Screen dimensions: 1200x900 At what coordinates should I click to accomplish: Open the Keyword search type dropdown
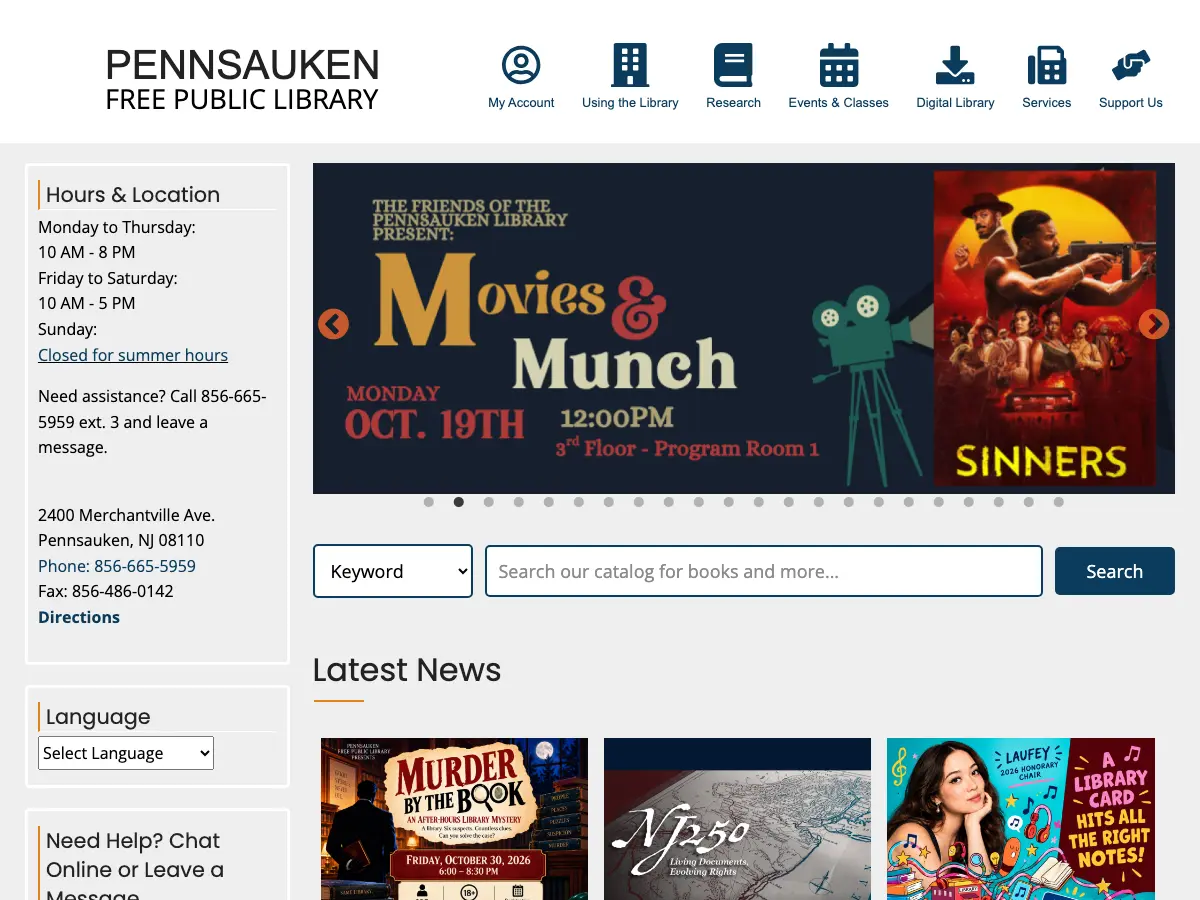tap(393, 571)
